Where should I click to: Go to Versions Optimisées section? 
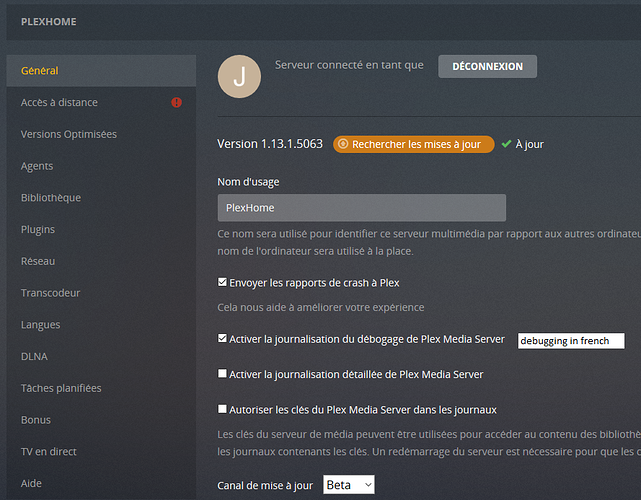[x=101, y=134]
